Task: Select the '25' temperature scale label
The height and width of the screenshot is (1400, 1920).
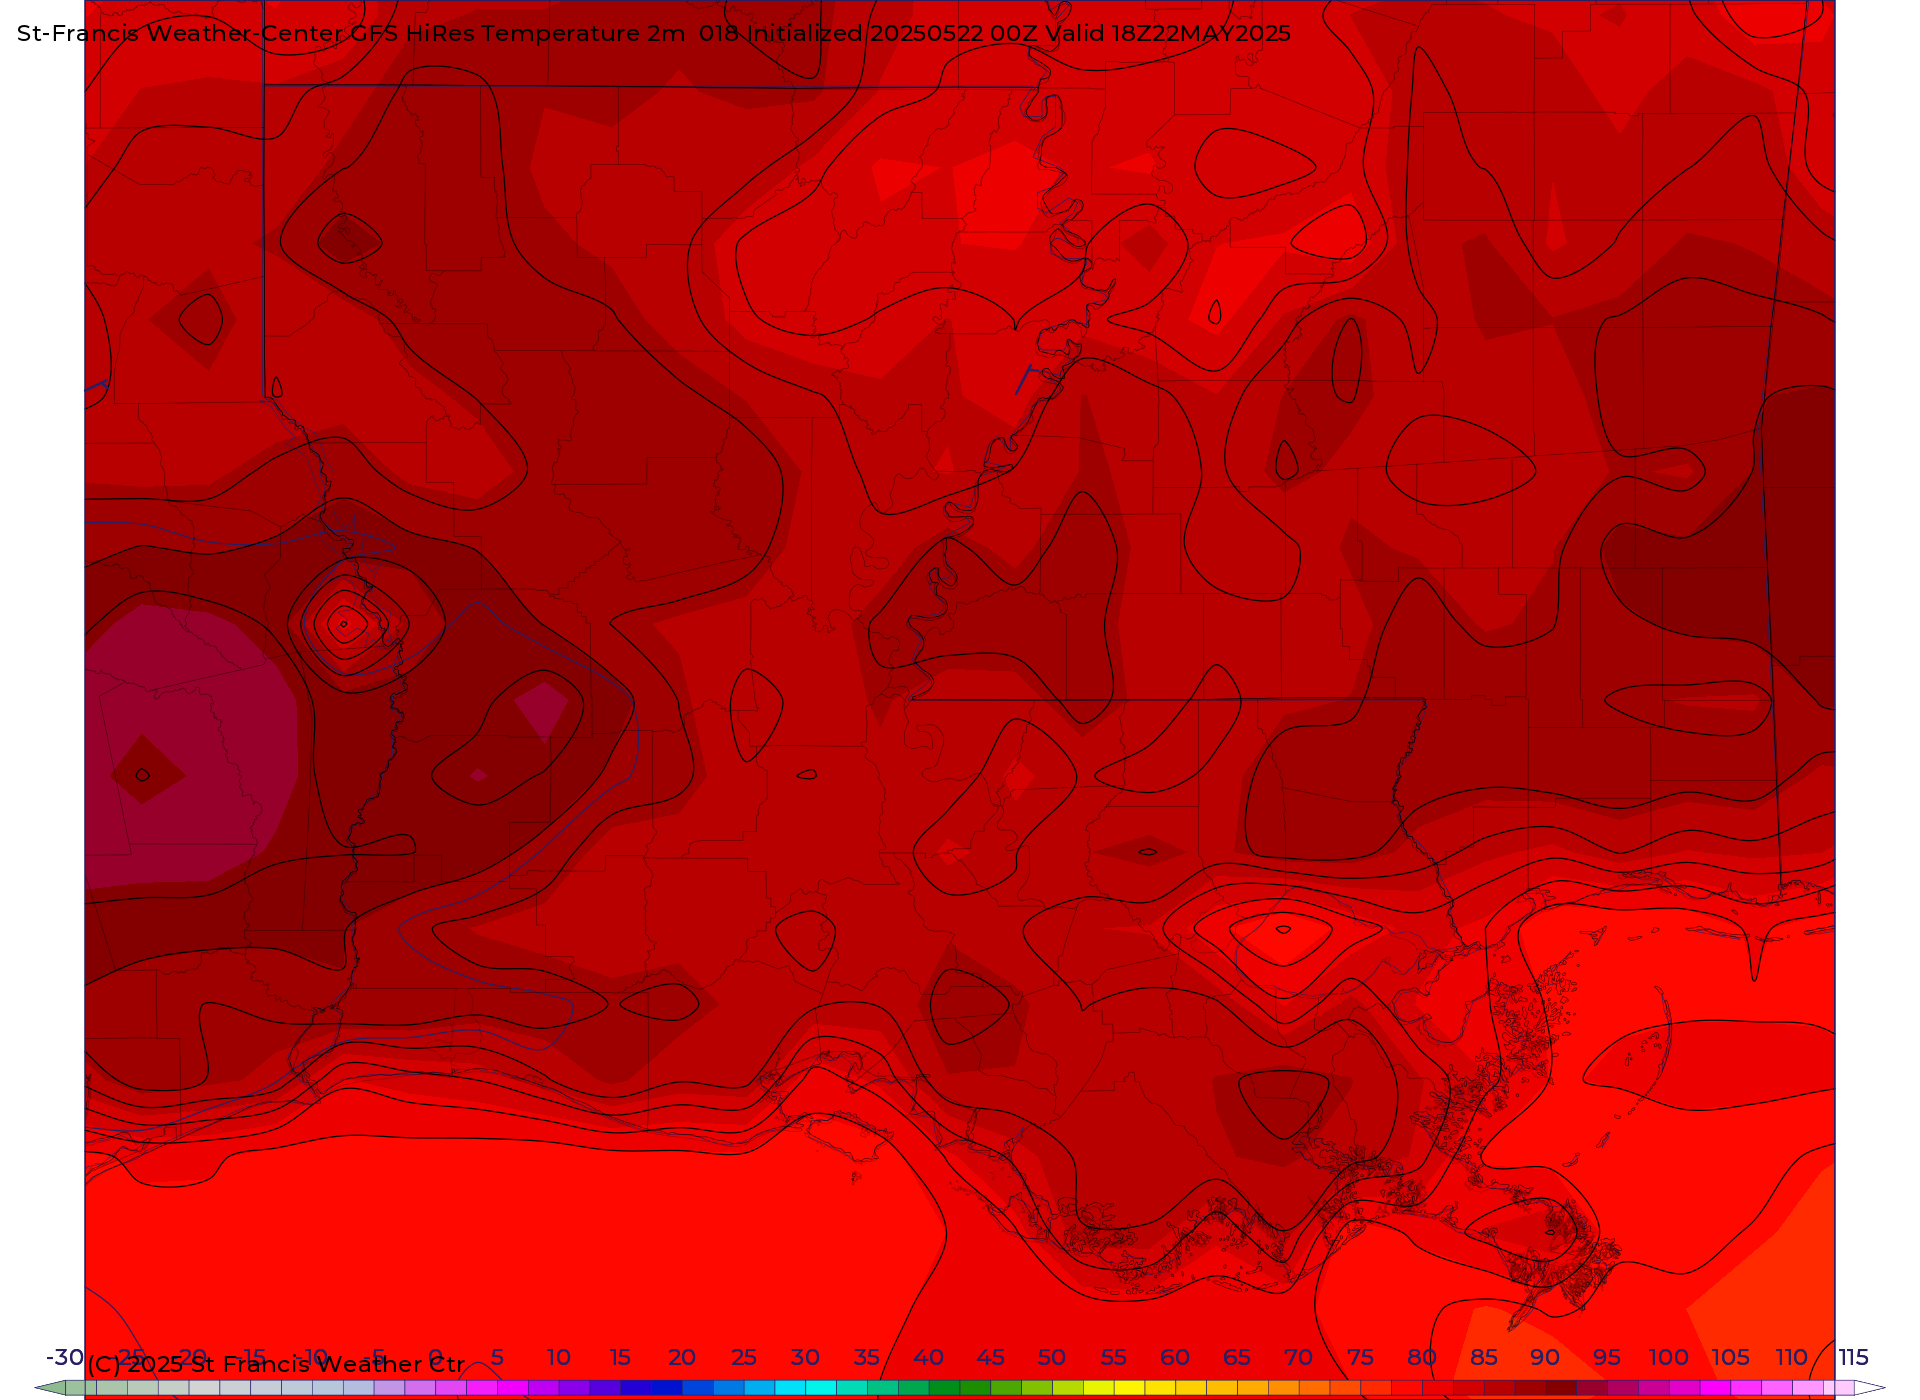Action: (744, 1358)
